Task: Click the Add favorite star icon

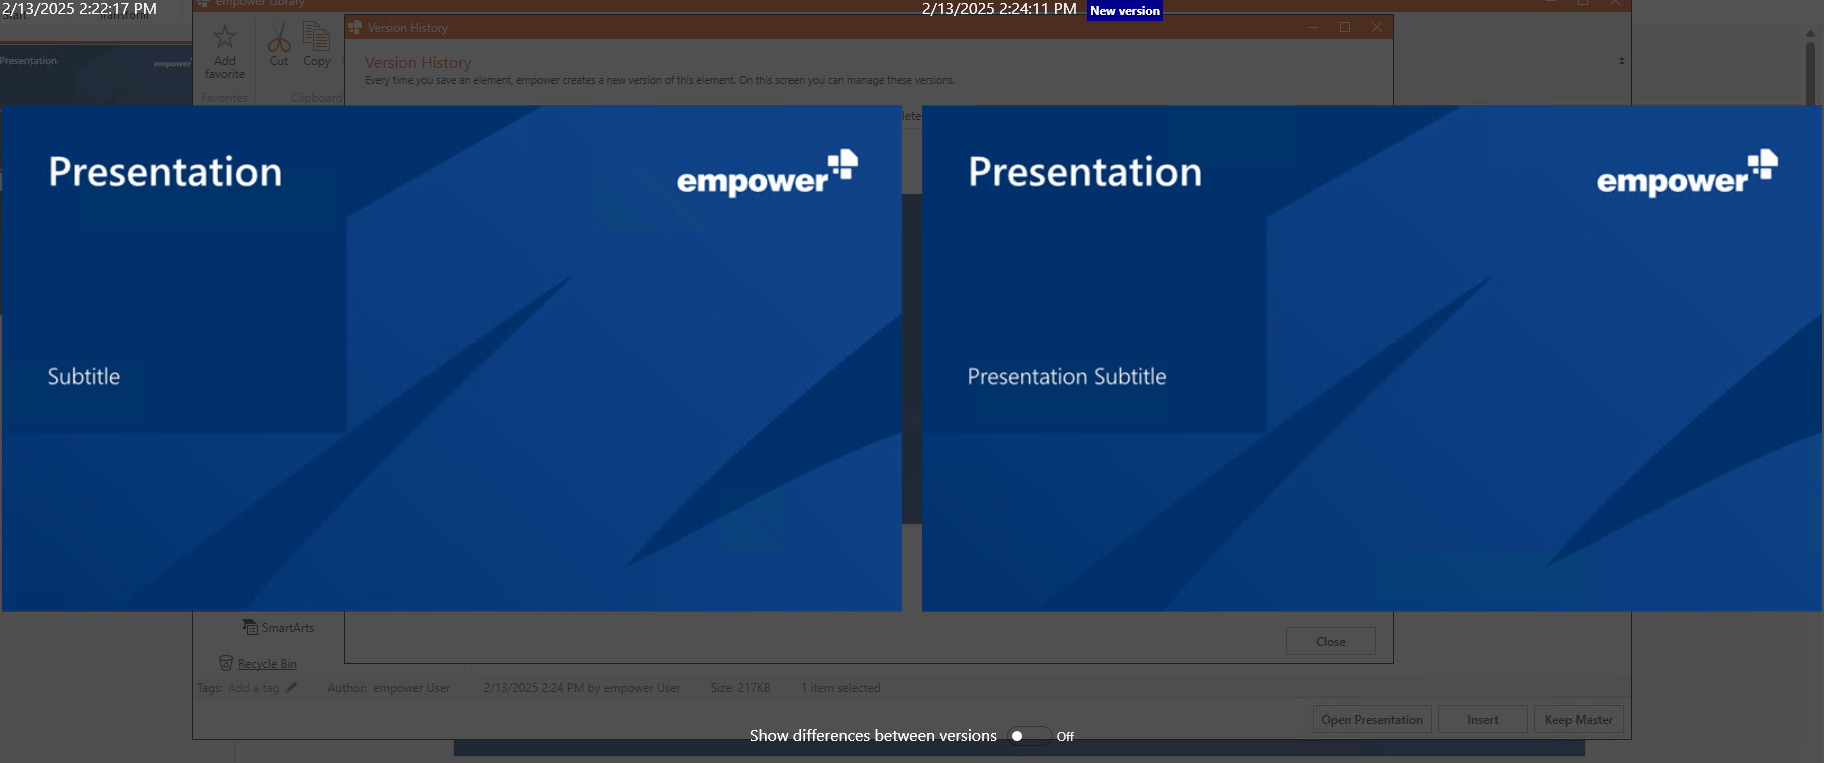Action: pyautogui.click(x=225, y=38)
